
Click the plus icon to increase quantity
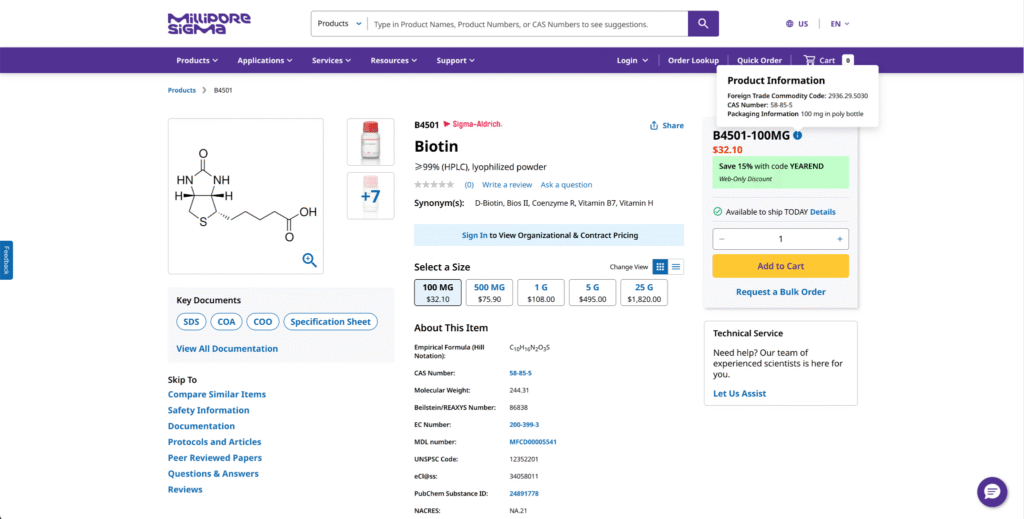click(x=839, y=239)
